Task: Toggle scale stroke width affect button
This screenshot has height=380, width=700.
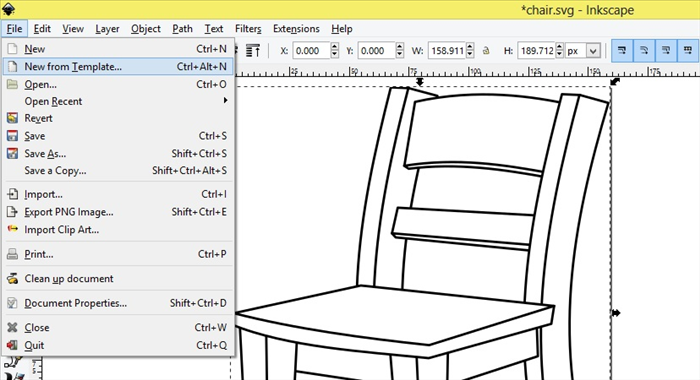Action: (622, 50)
